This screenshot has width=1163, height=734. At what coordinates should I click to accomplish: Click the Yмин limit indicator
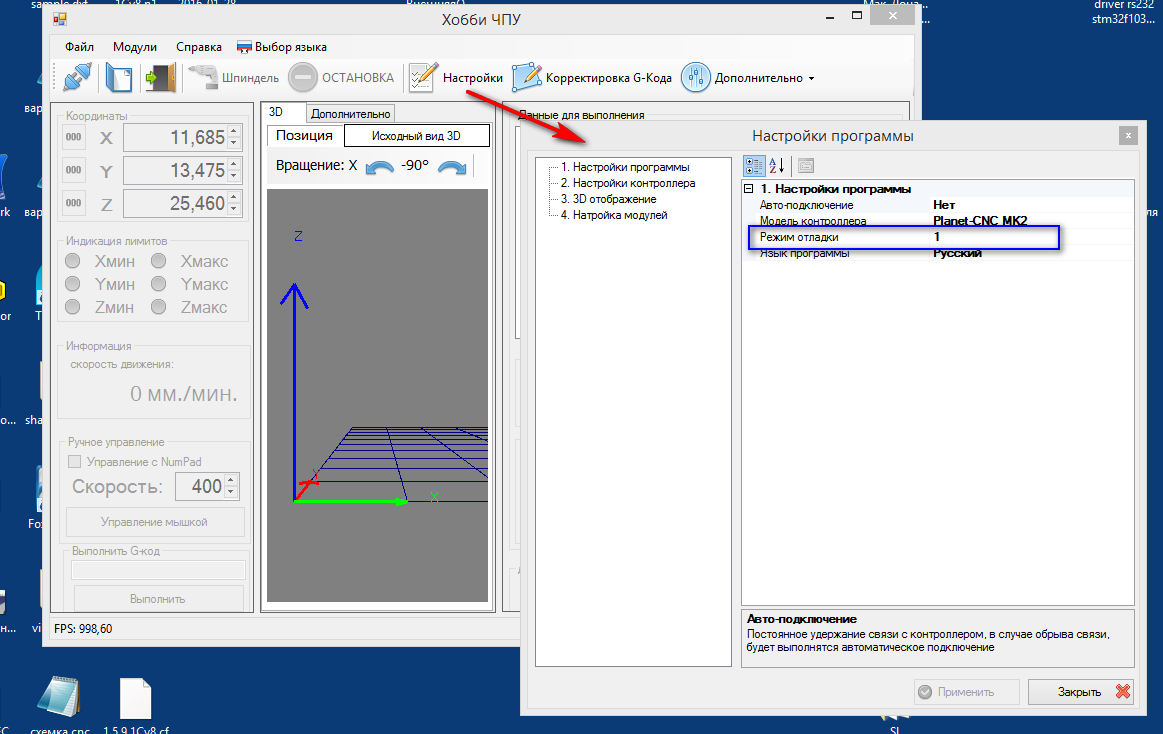pyautogui.click(x=73, y=284)
